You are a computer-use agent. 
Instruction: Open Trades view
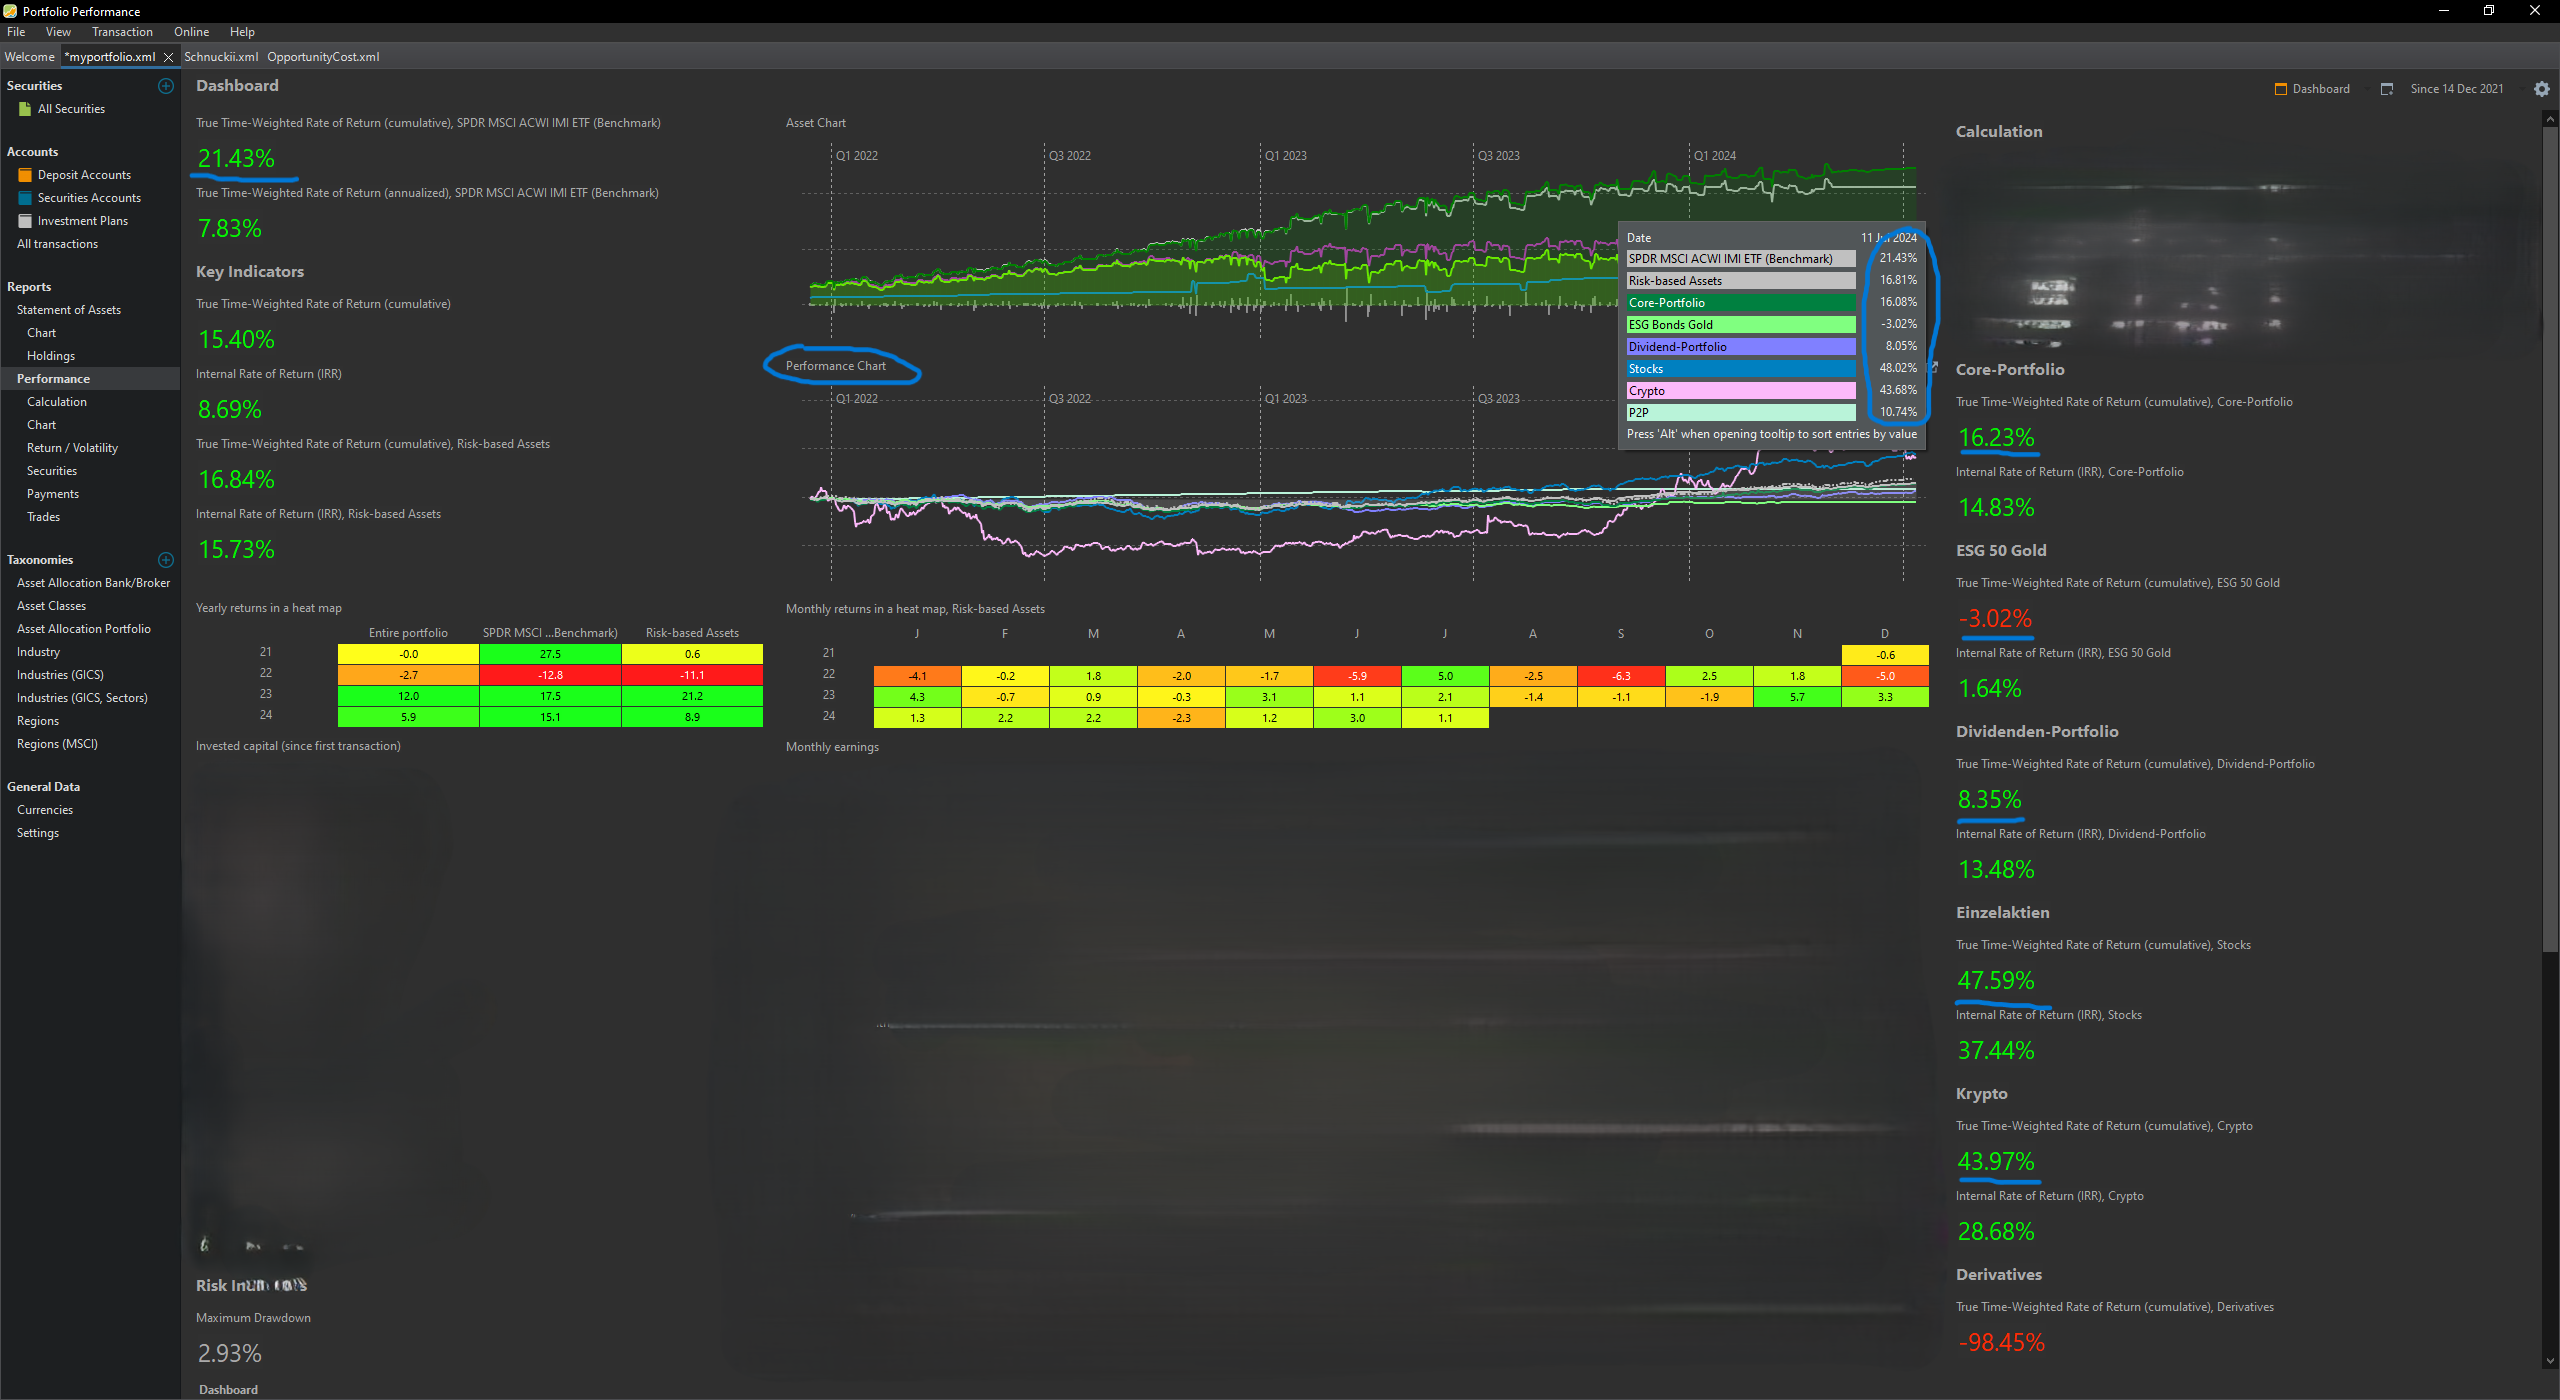point(43,517)
